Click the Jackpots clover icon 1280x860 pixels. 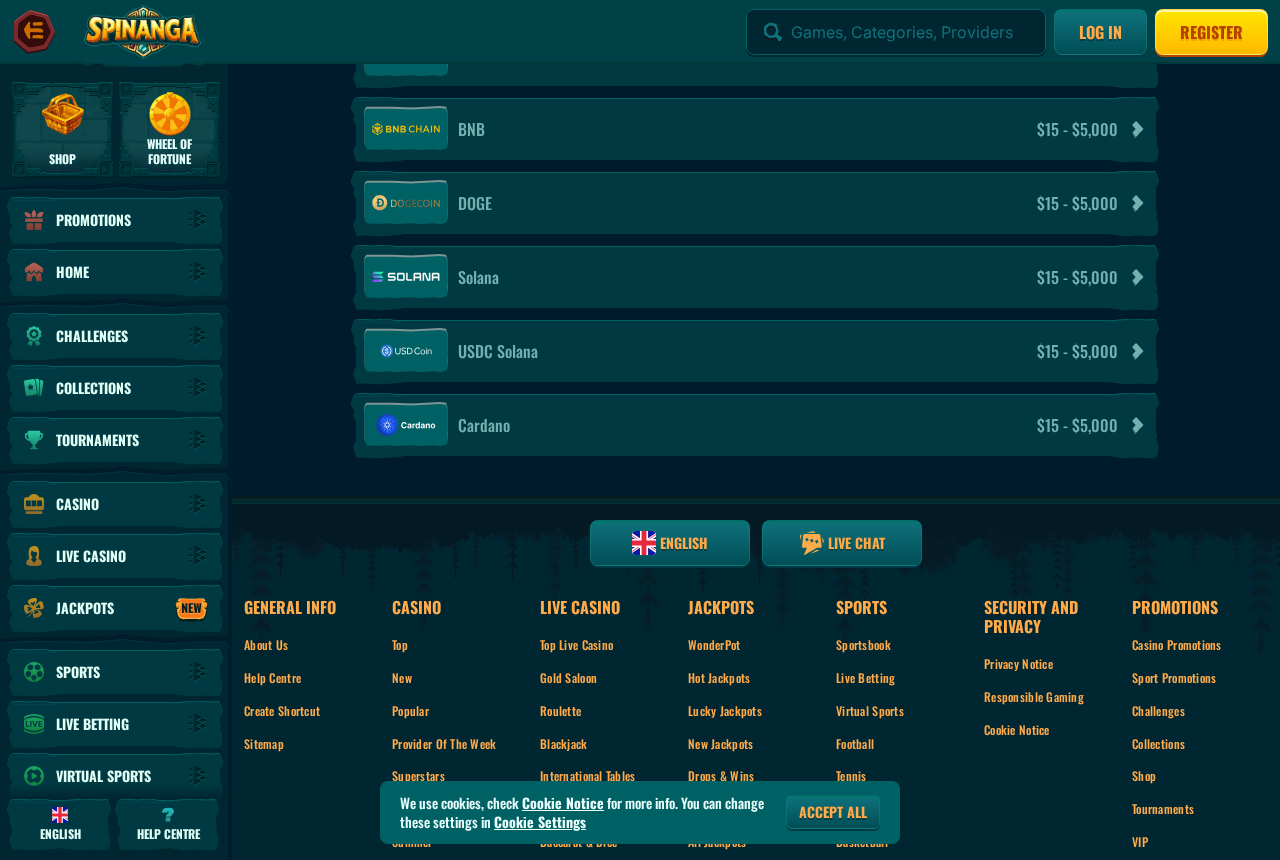coord(34,608)
